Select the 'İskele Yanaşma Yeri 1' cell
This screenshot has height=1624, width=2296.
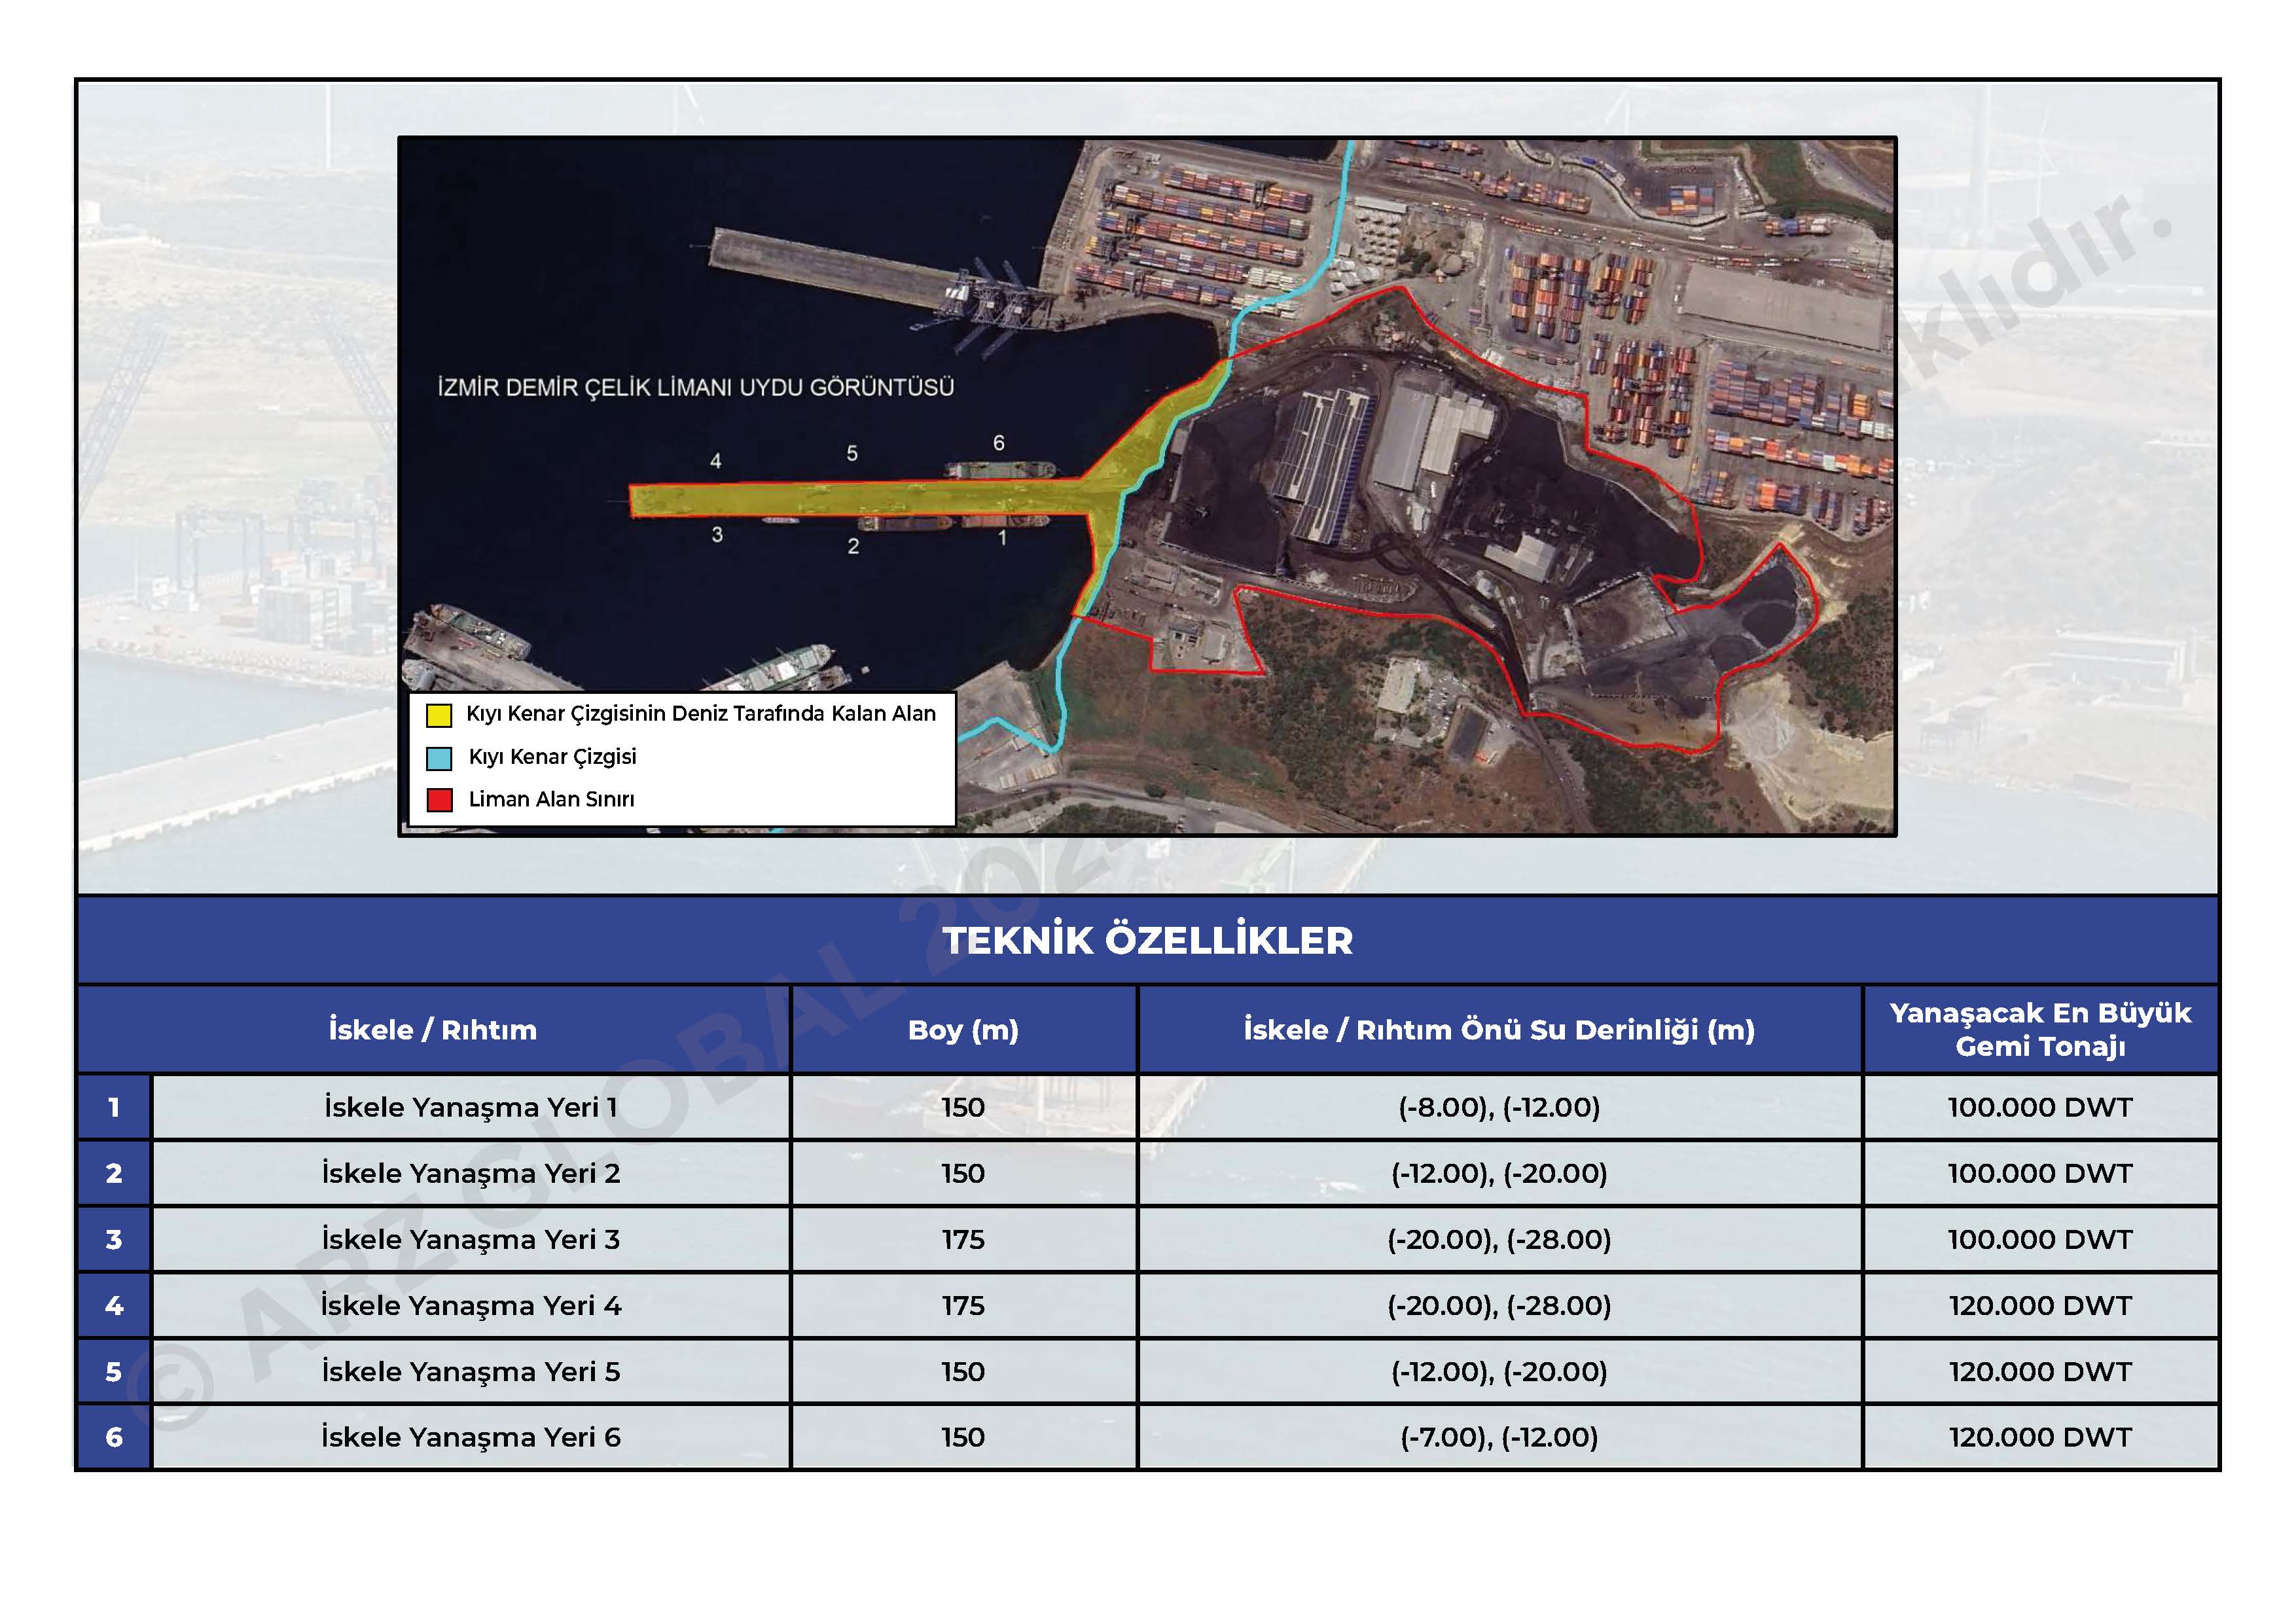pos(471,1107)
